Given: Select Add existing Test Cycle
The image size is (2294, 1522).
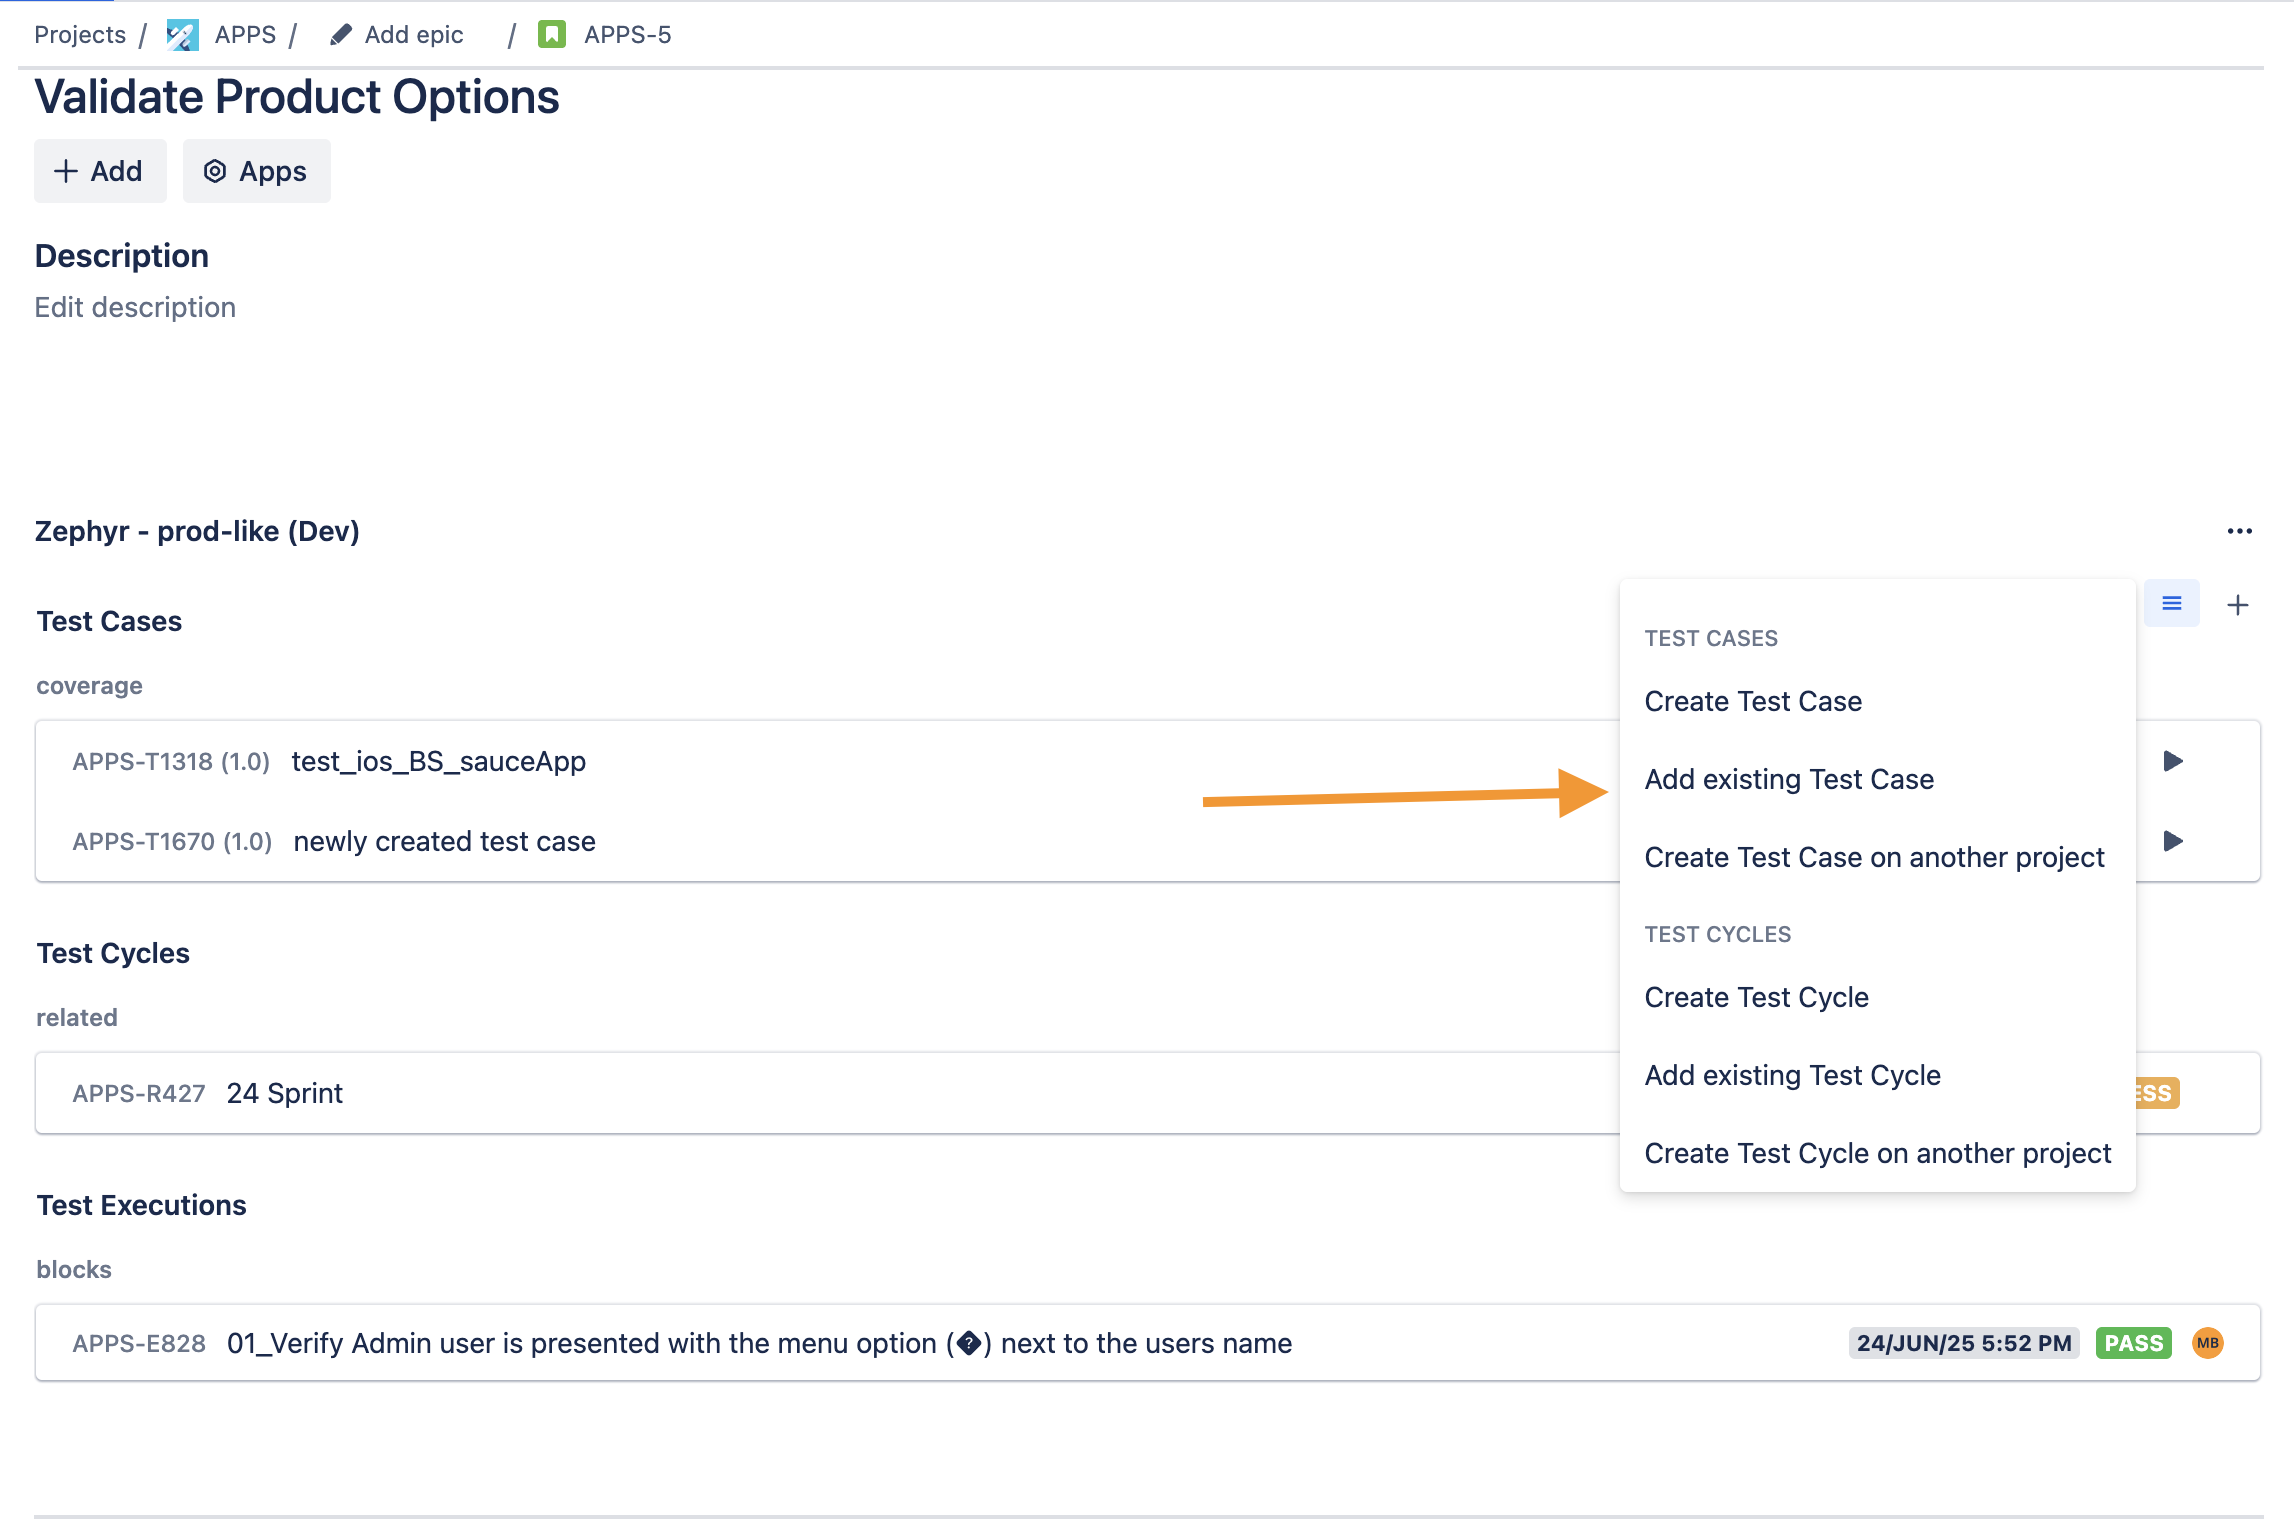Looking at the screenshot, I should [x=1792, y=1075].
